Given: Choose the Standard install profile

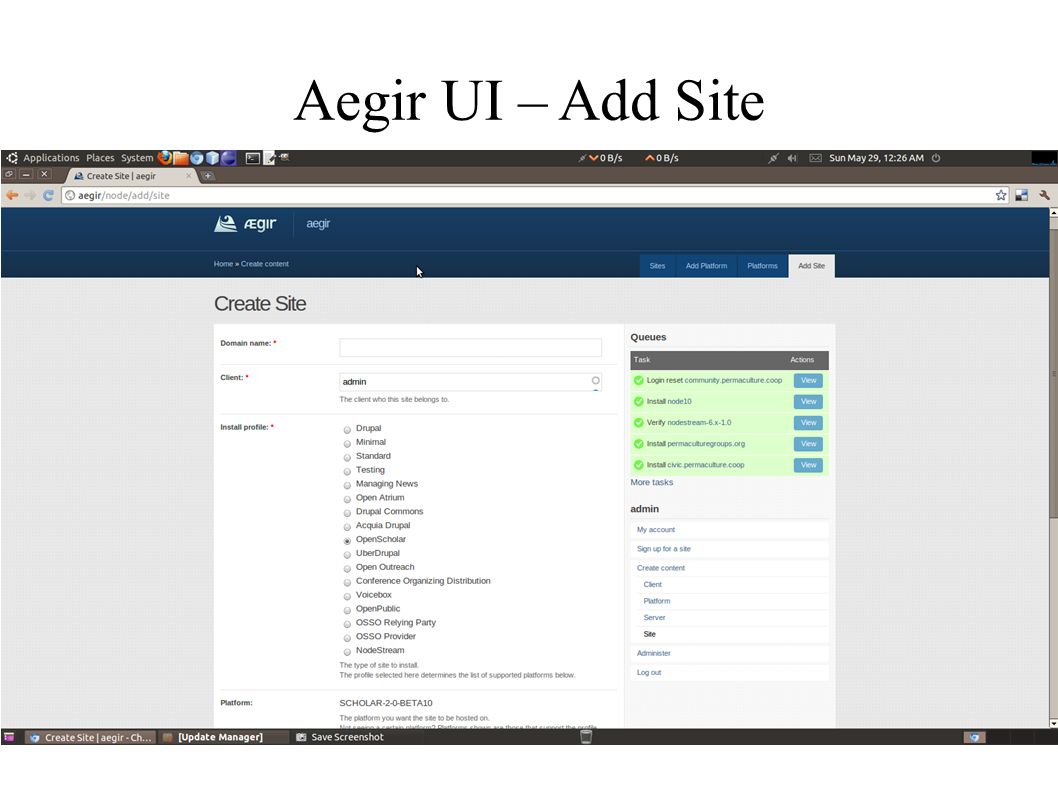Looking at the screenshot, I should 347,458.
